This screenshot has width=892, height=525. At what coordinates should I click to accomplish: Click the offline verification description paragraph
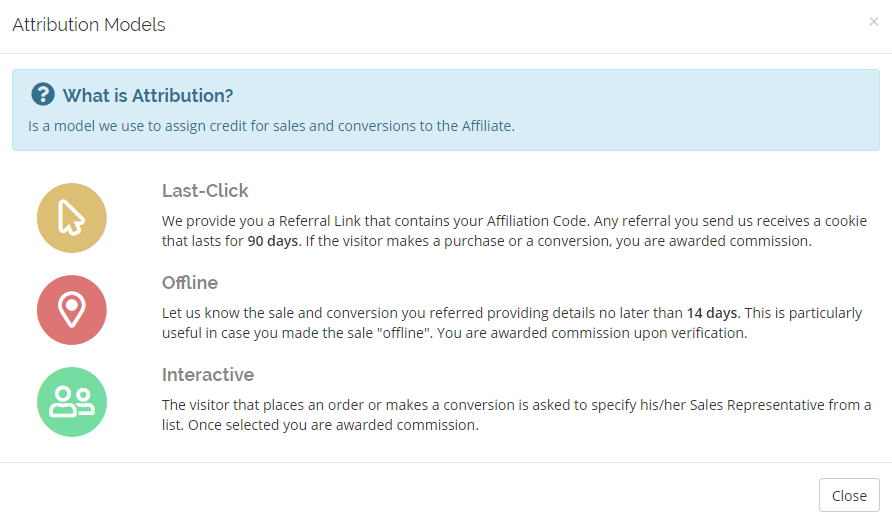[512, 323]
